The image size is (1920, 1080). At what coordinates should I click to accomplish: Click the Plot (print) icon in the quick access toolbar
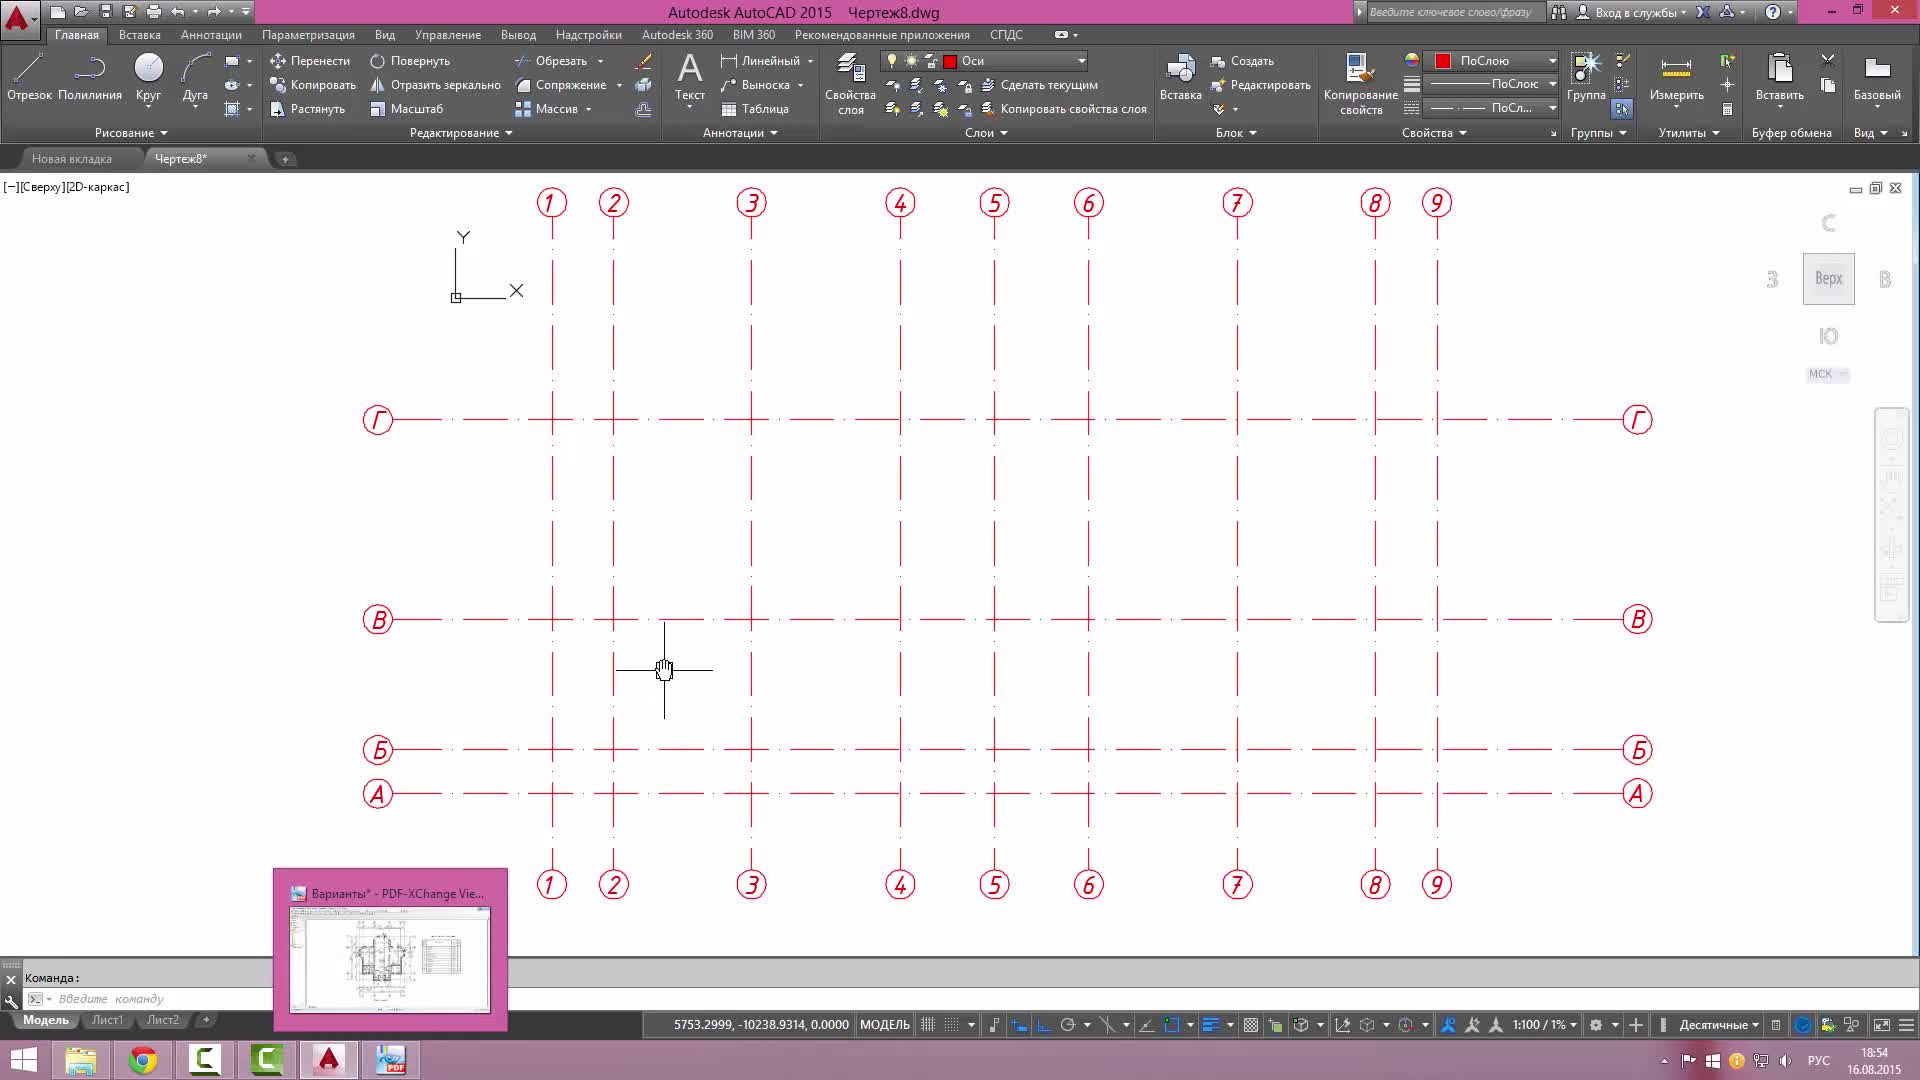click(x=153, y=12)
